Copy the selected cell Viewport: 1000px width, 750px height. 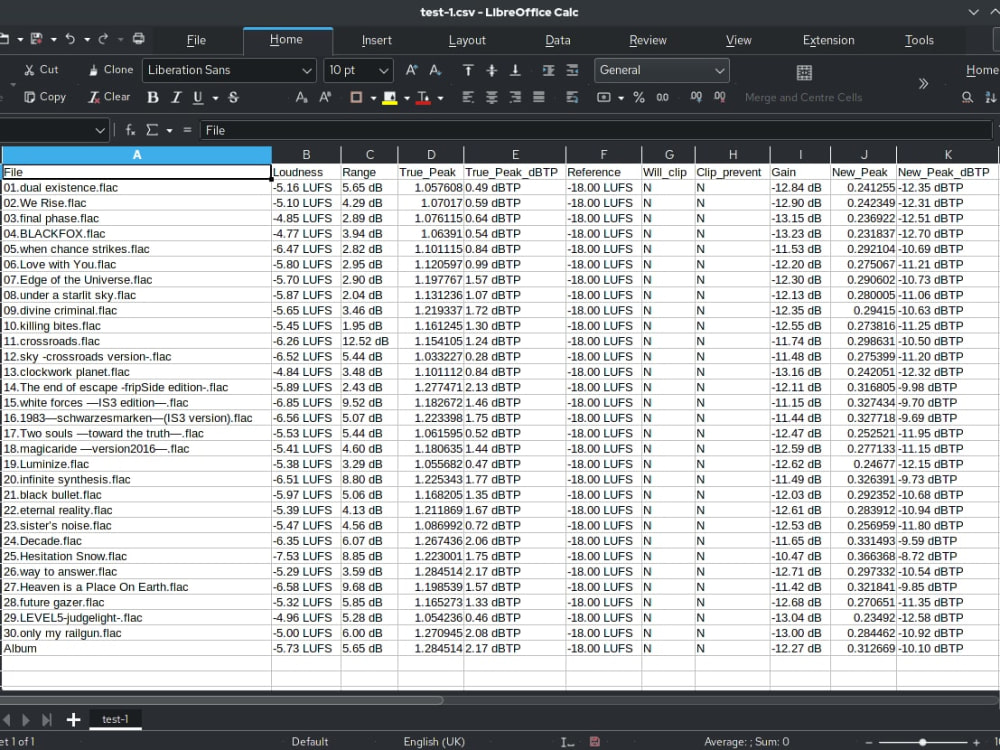pos(45,97)
